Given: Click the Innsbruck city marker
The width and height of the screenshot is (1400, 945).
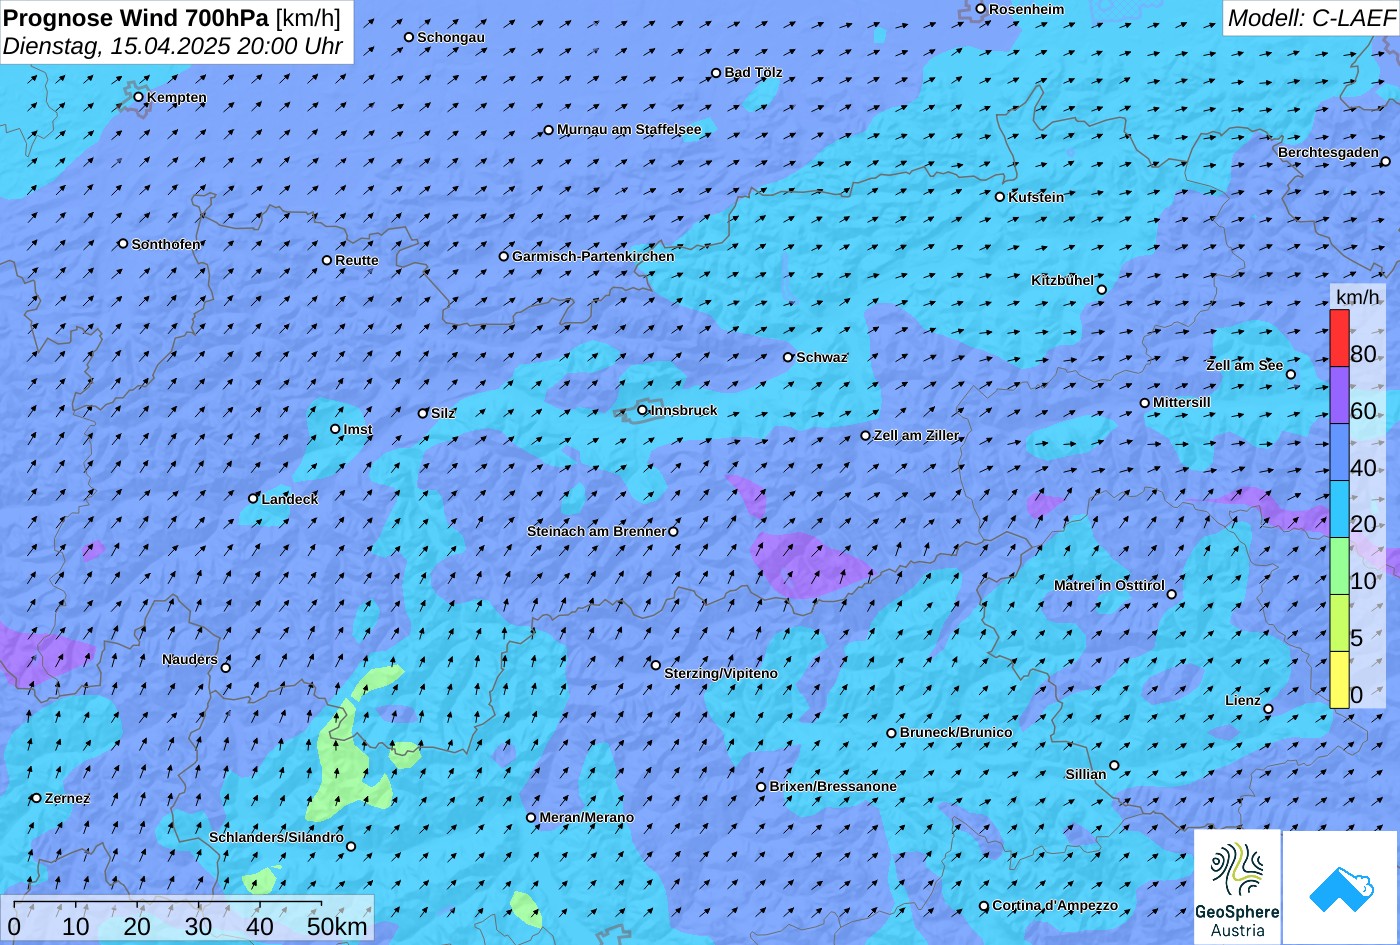Looking at the screenshot, I should 643,410.
